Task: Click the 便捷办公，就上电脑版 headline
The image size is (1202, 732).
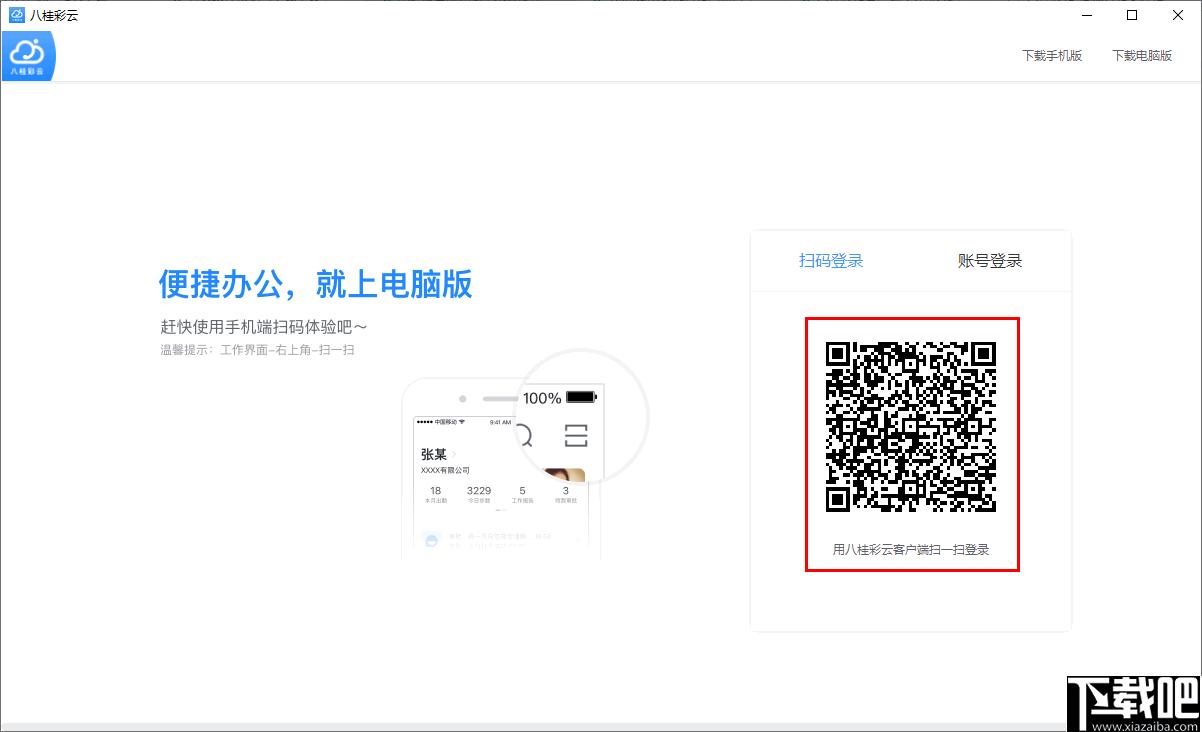Action: tap(316, 284)
